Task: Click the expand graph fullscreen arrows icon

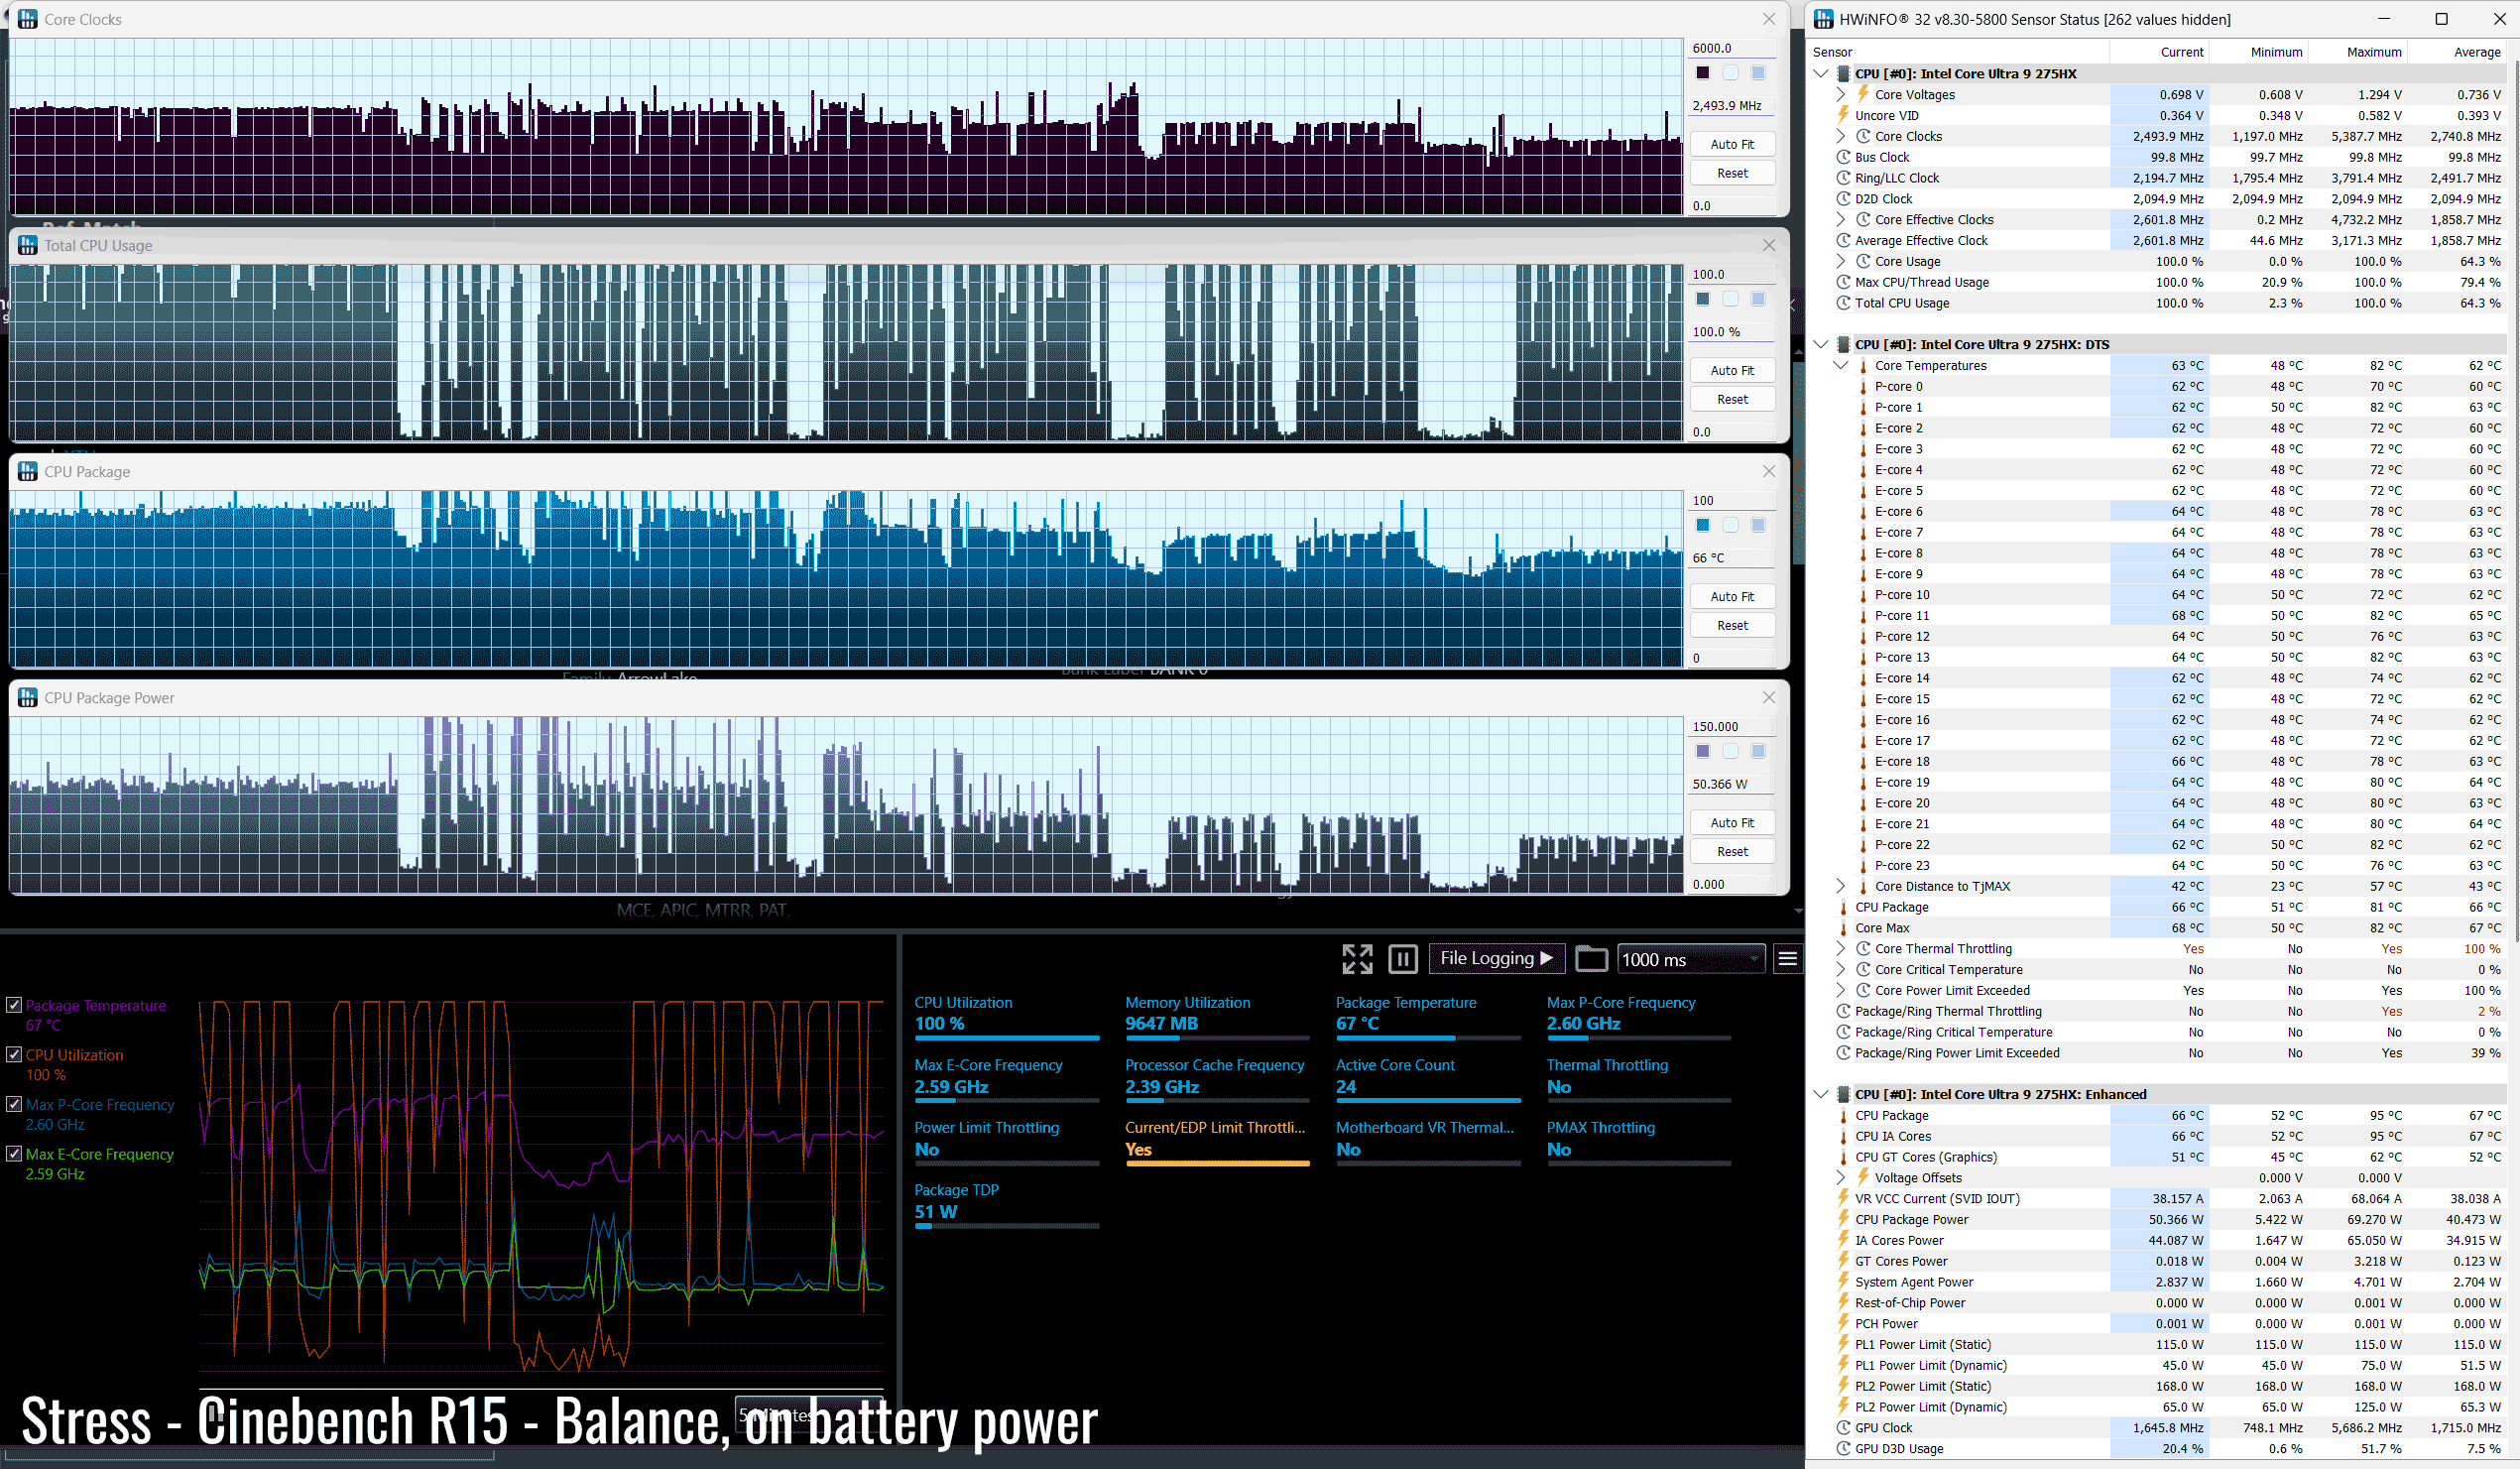Action: pyautogui.click(x=1356, y=959)
